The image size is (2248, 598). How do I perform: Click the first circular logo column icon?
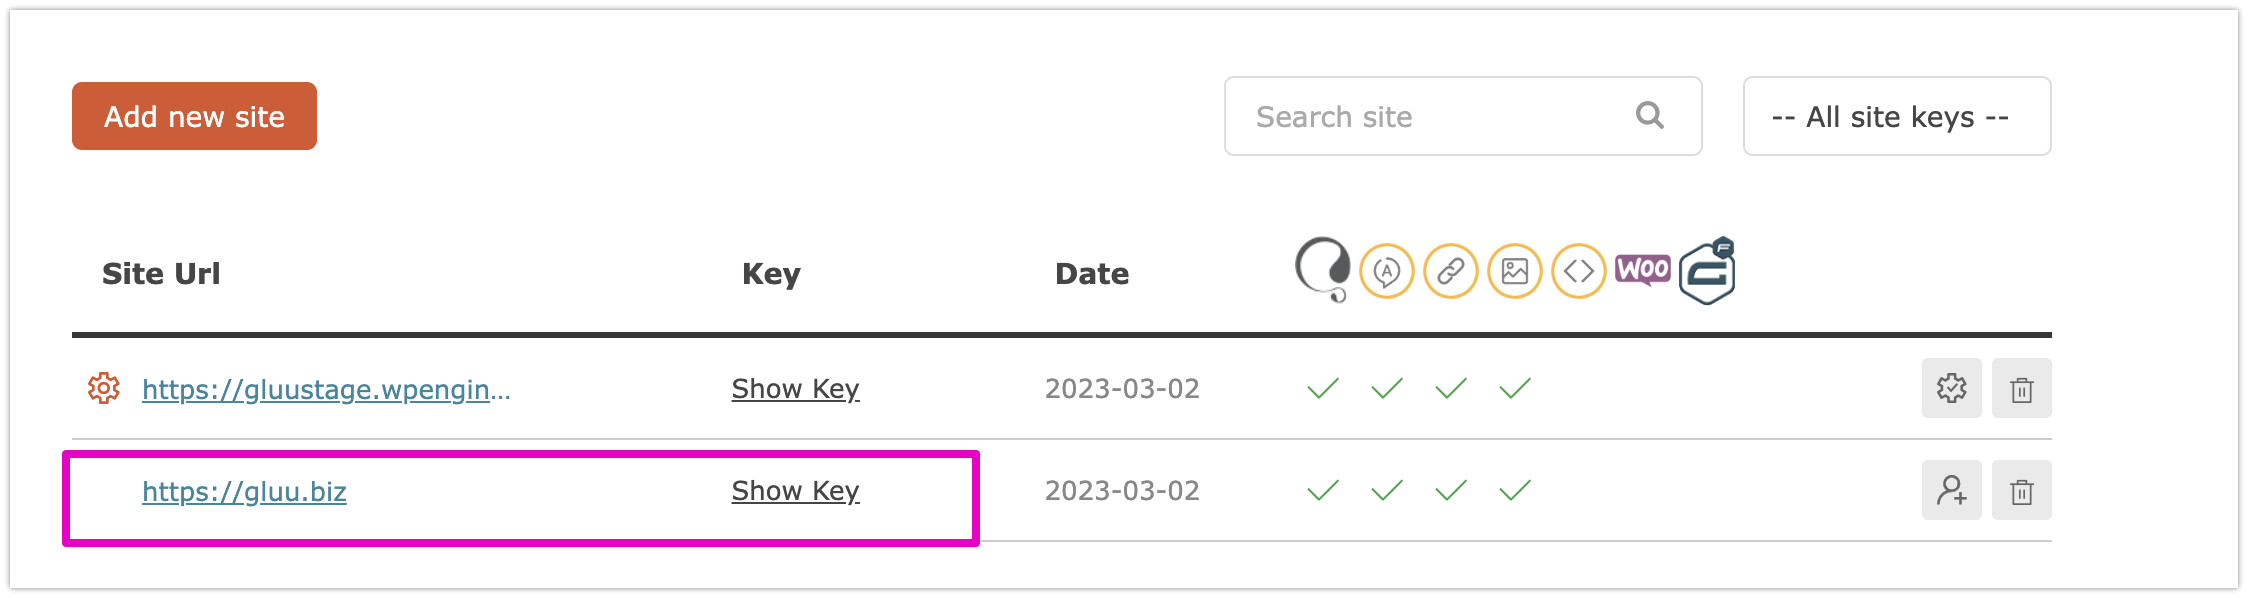[1323, 269]
